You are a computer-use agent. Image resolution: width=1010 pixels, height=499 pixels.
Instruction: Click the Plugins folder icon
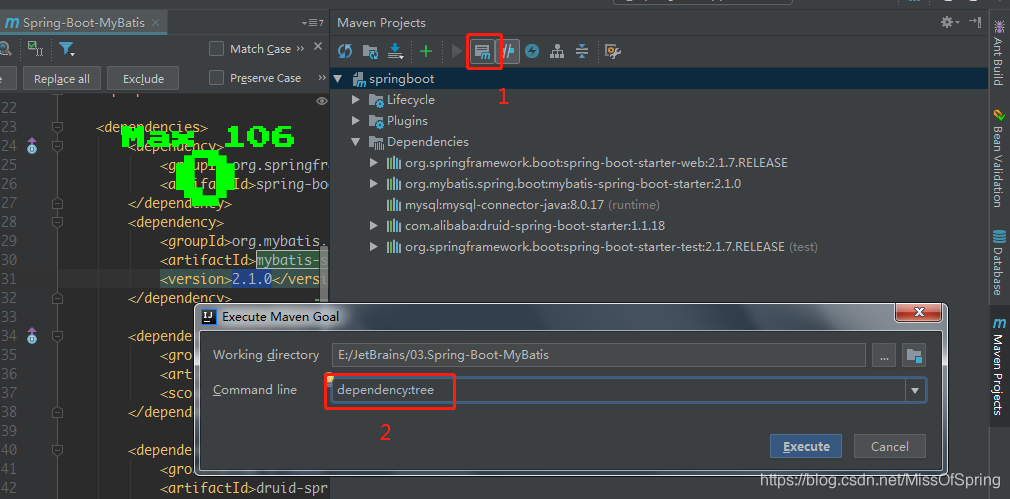point(376,121)
